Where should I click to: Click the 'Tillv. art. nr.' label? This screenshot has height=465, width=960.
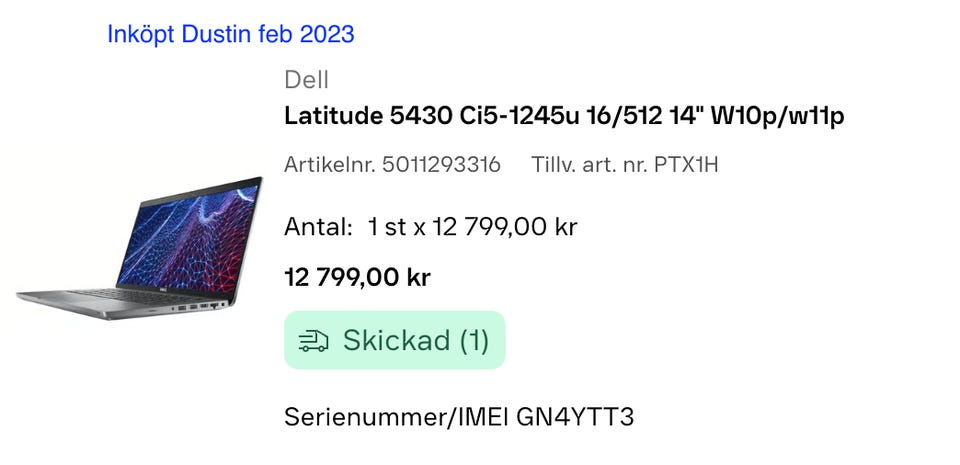coord(589,165)
